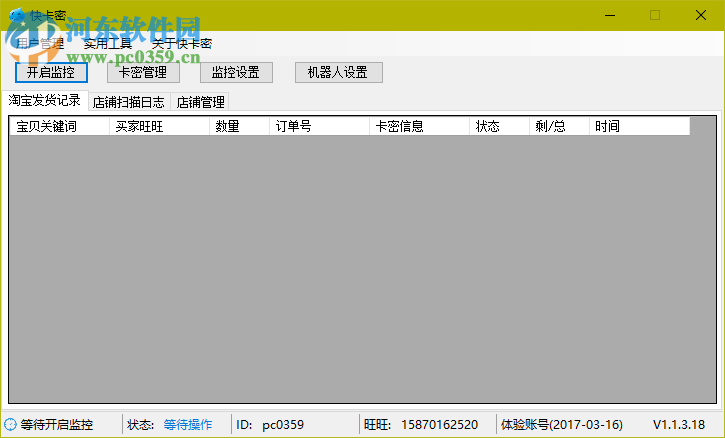Viewport: 725px width, 438px height.
Task: Click the 时间 column header
Action: 639,126
